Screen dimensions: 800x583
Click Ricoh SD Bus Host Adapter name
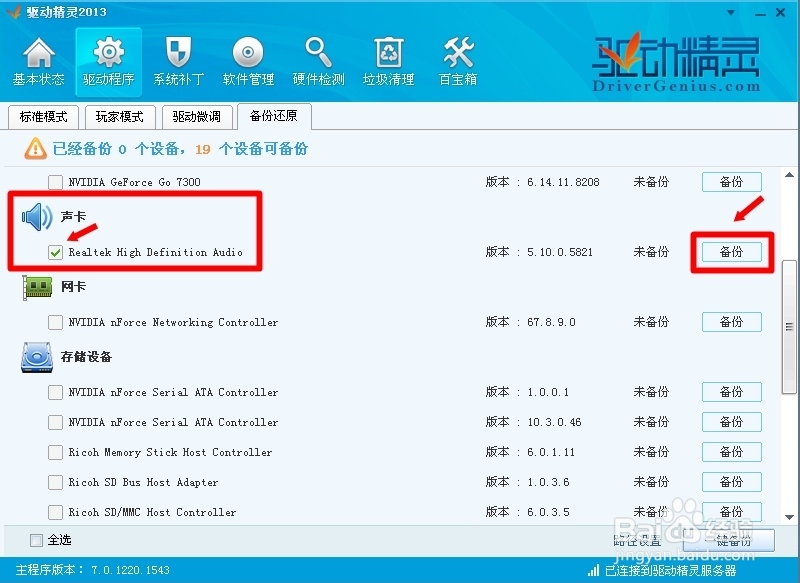tap(143, 483)
